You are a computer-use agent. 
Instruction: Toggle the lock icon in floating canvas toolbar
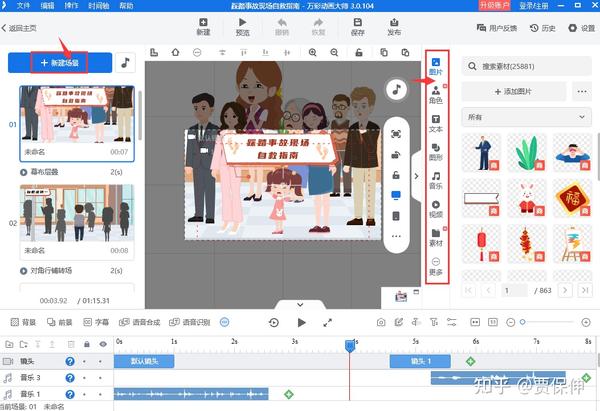[396, 175]
